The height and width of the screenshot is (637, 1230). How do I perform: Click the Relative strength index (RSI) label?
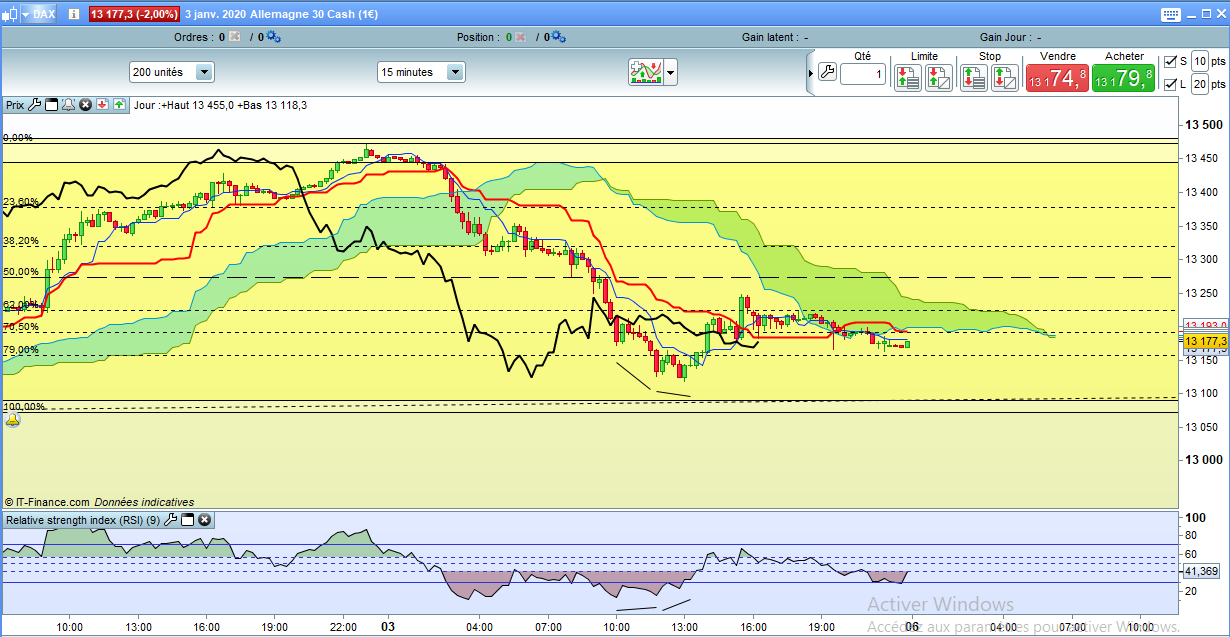(83, 519)
